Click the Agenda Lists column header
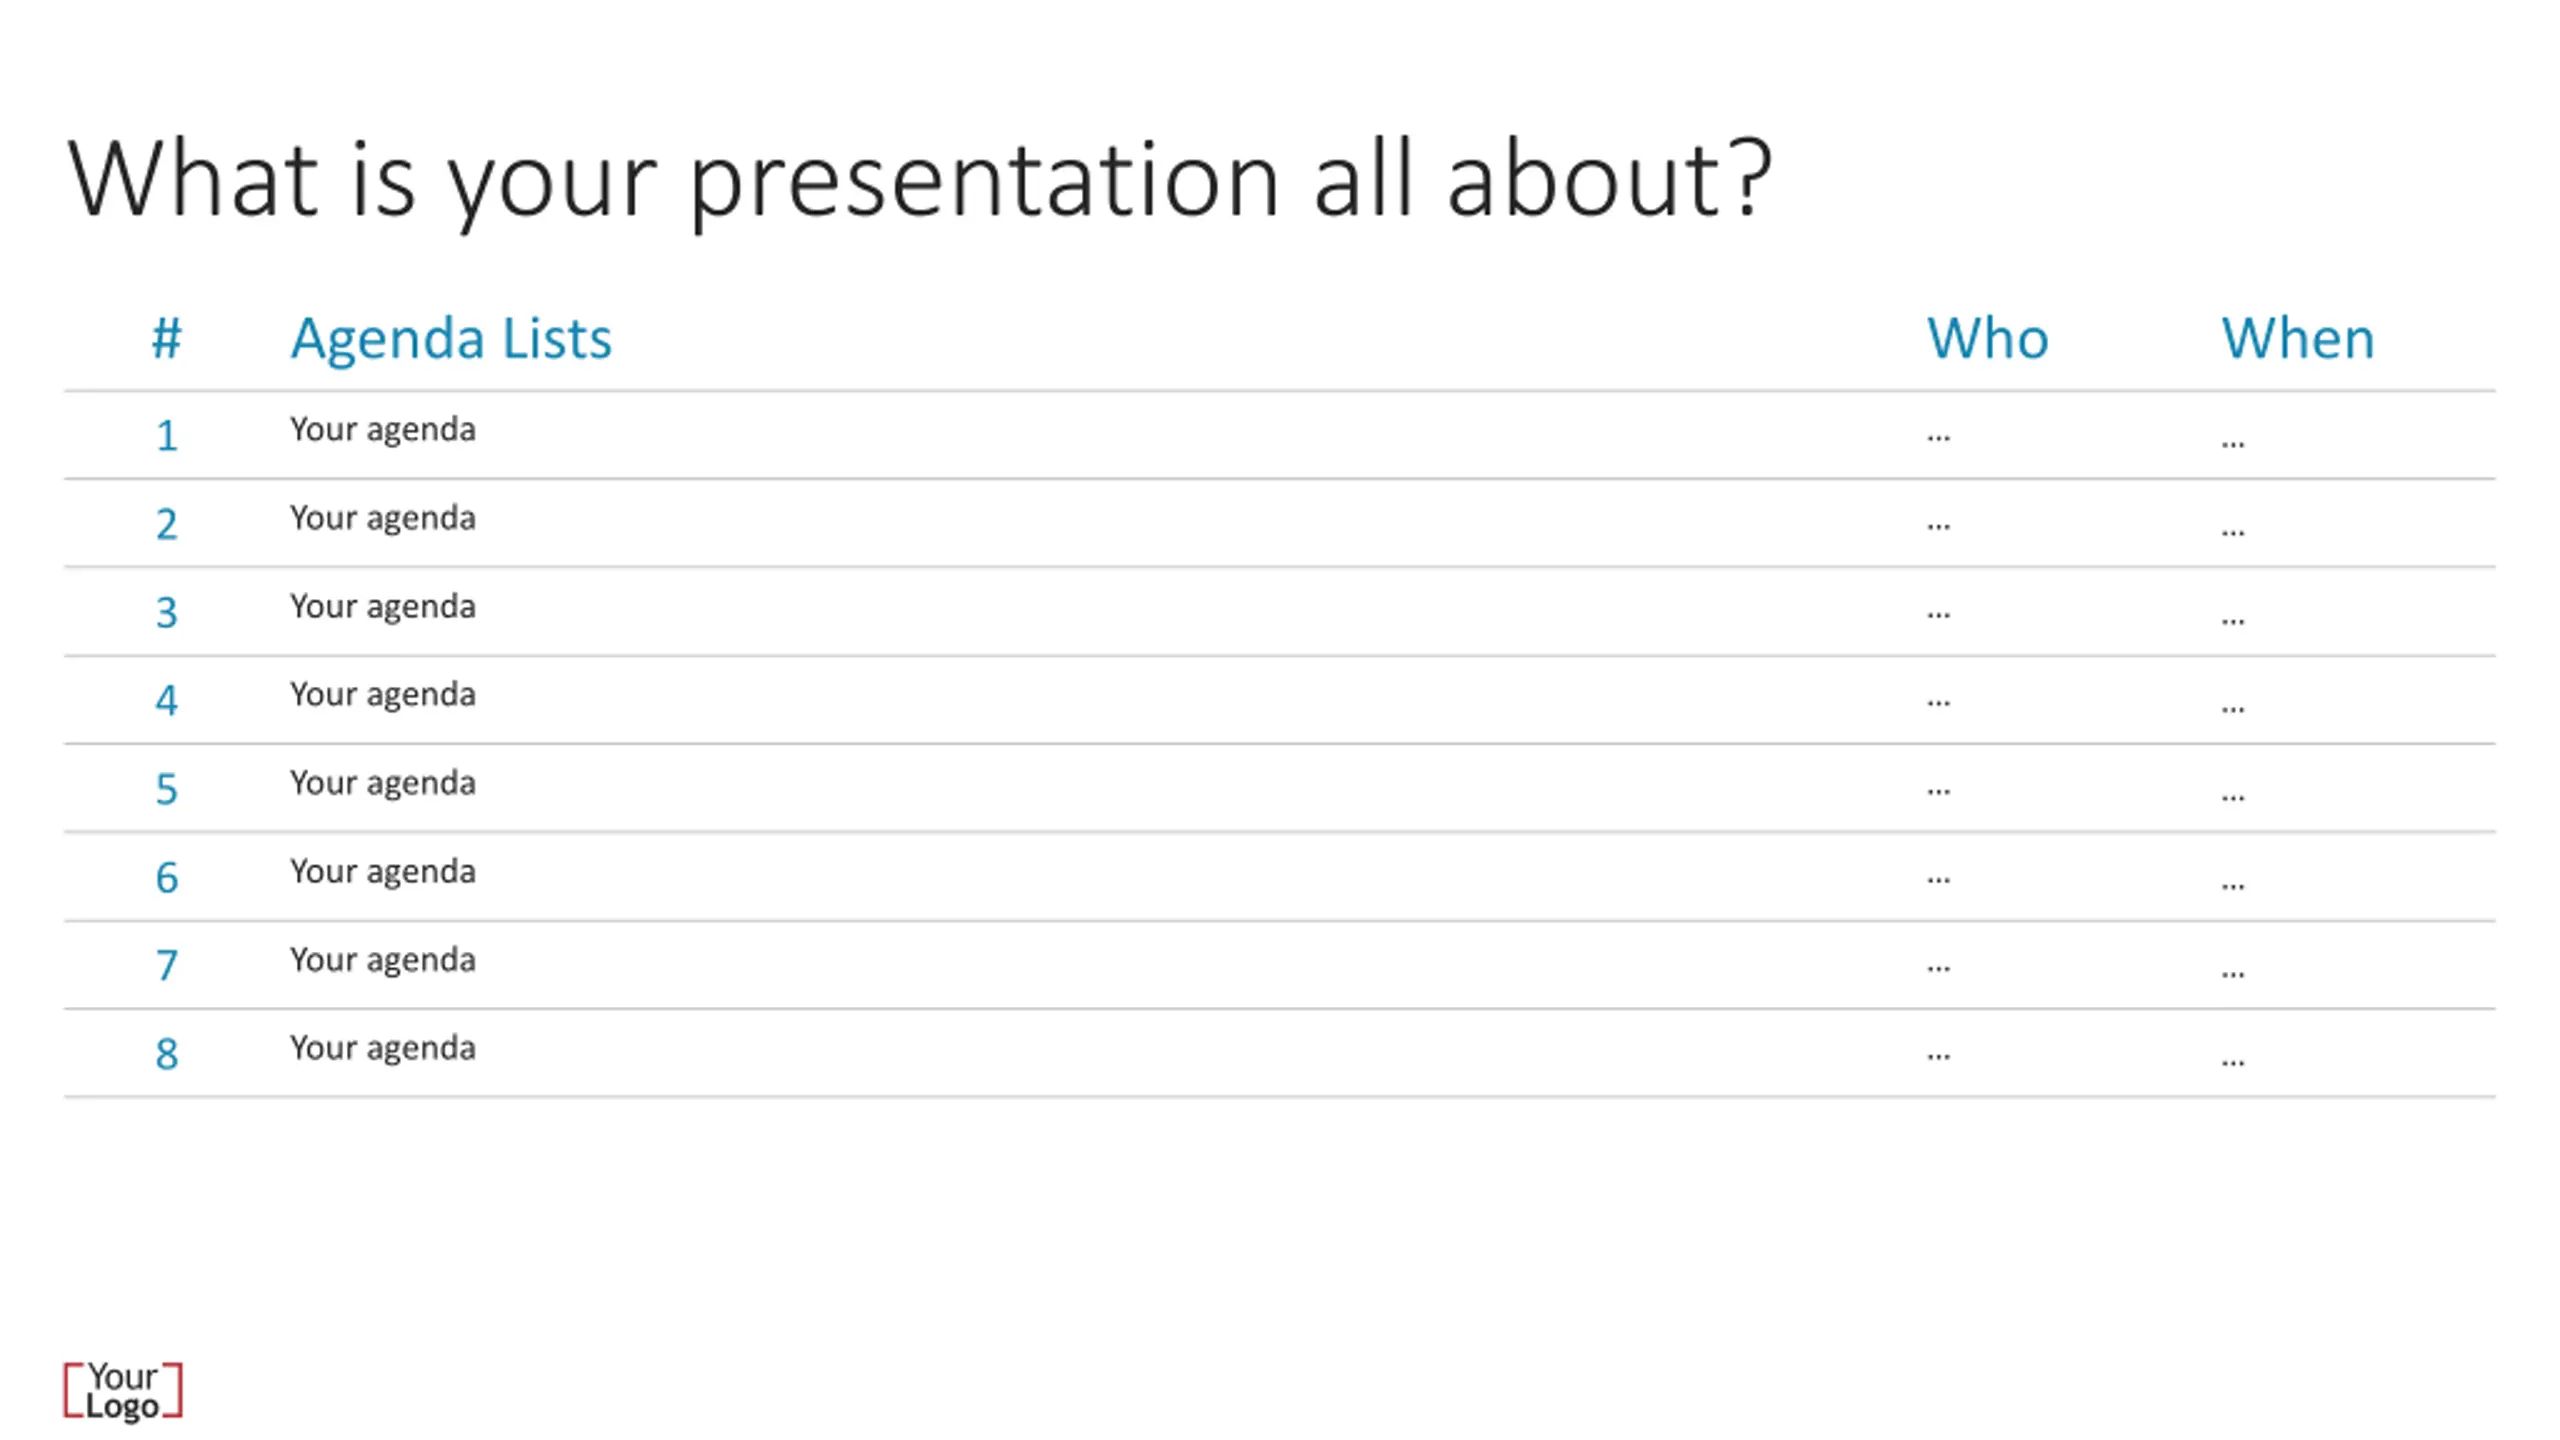The width and height of the screenshot is (2560, 1440). pos(451,338)
